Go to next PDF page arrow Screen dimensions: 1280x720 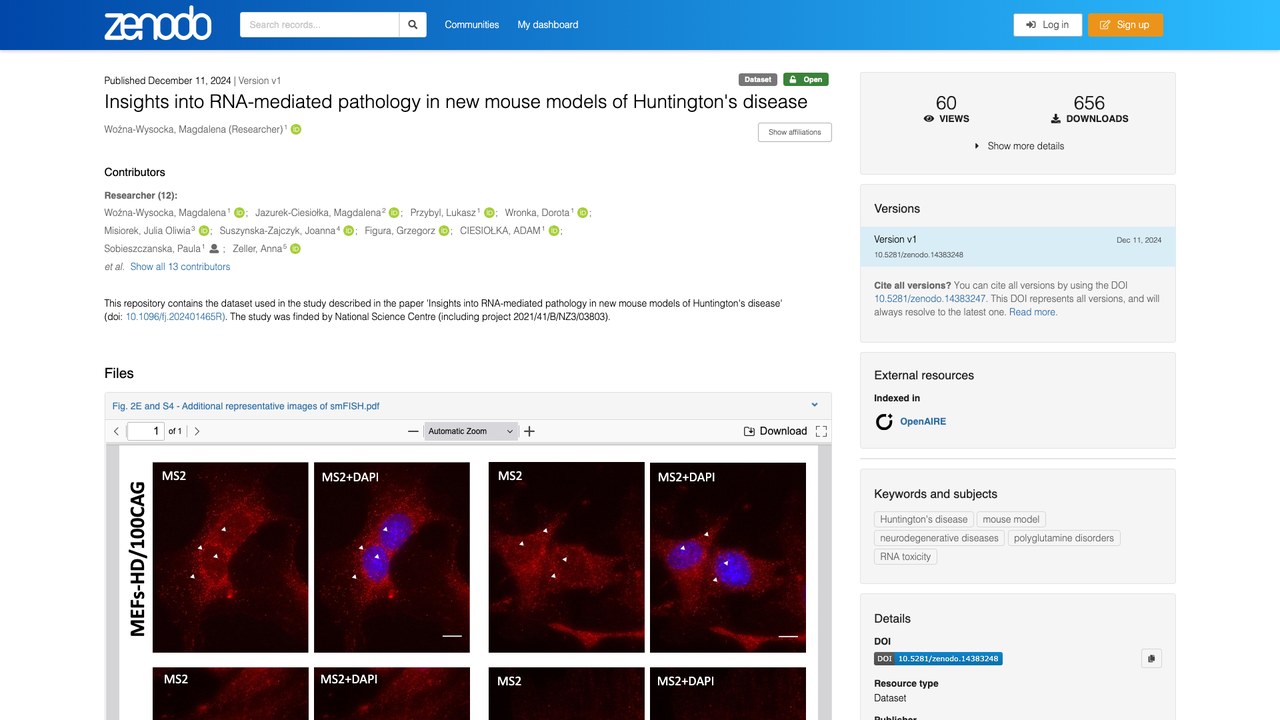pyautogui.click(x=197, y=431)
